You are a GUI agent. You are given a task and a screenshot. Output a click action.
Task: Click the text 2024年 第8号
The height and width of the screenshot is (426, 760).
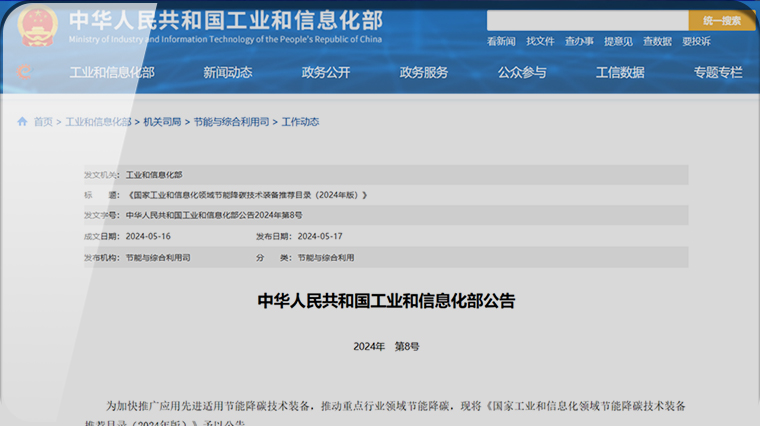[x=386, y=347]
